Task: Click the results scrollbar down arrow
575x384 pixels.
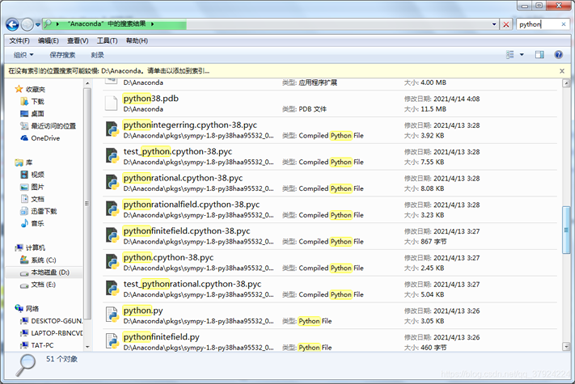Action: pos(566,346)
